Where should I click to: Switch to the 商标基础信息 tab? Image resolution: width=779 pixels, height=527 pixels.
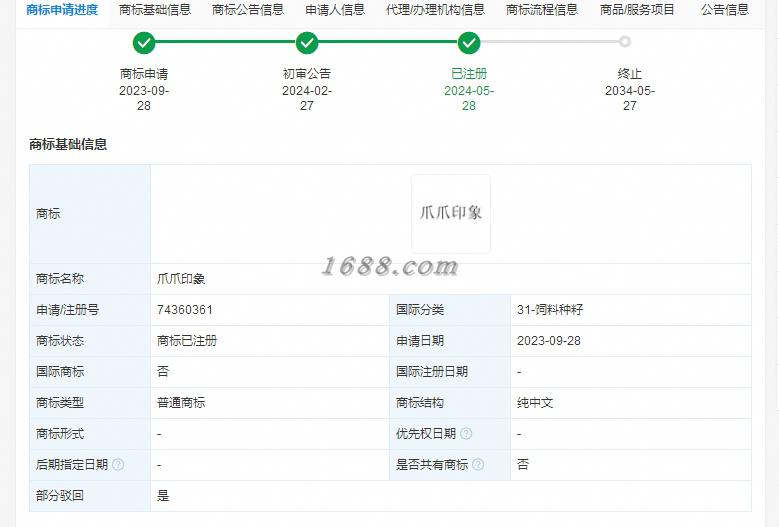point(155,10)
